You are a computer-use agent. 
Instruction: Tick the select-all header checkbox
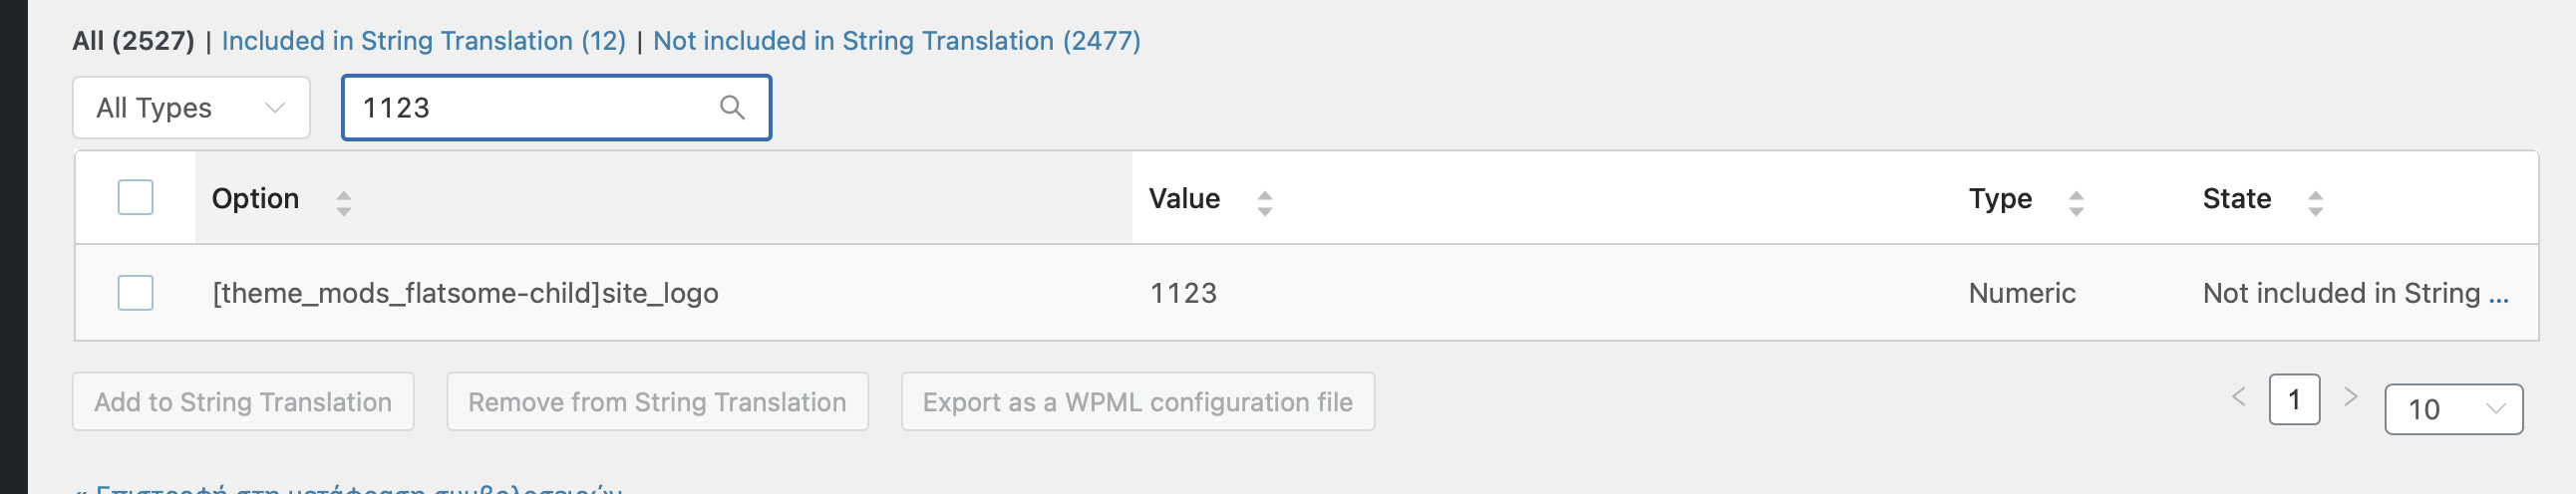[135, 197]
